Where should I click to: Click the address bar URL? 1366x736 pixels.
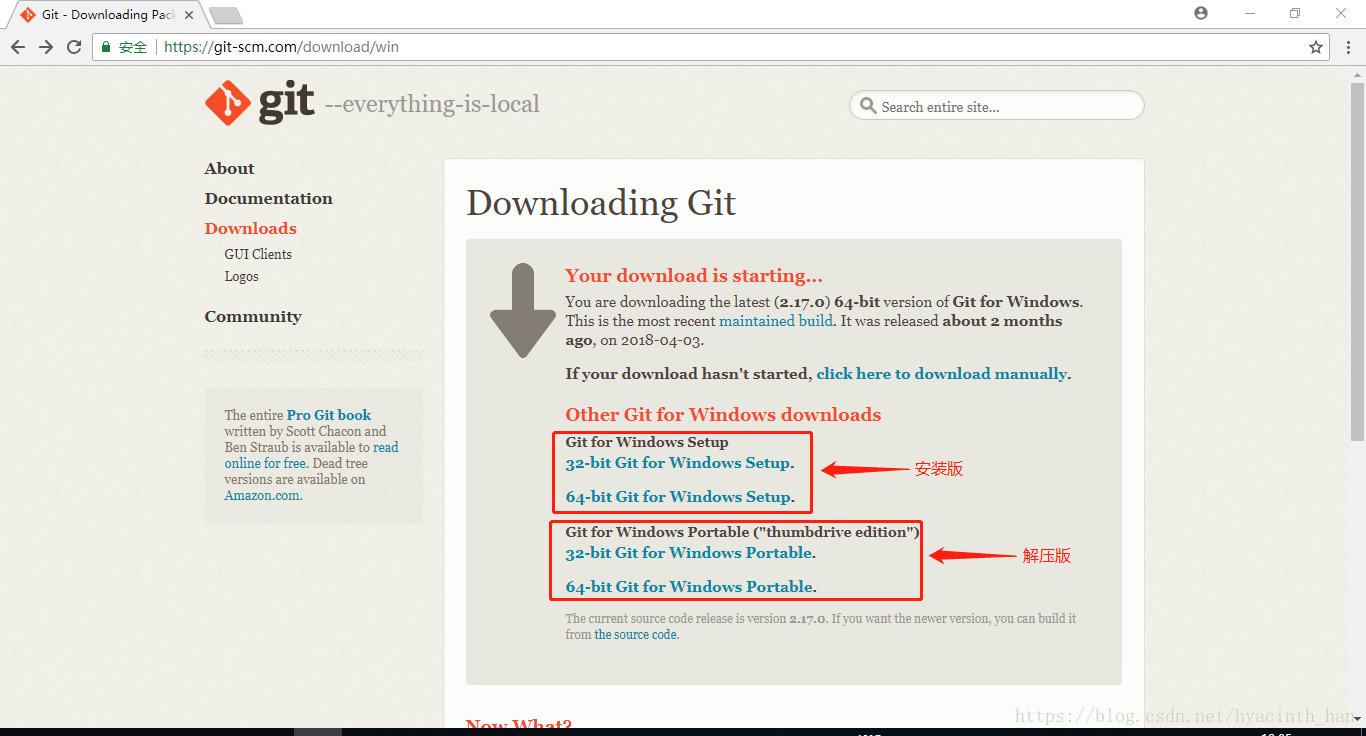[x=281, y=47]
